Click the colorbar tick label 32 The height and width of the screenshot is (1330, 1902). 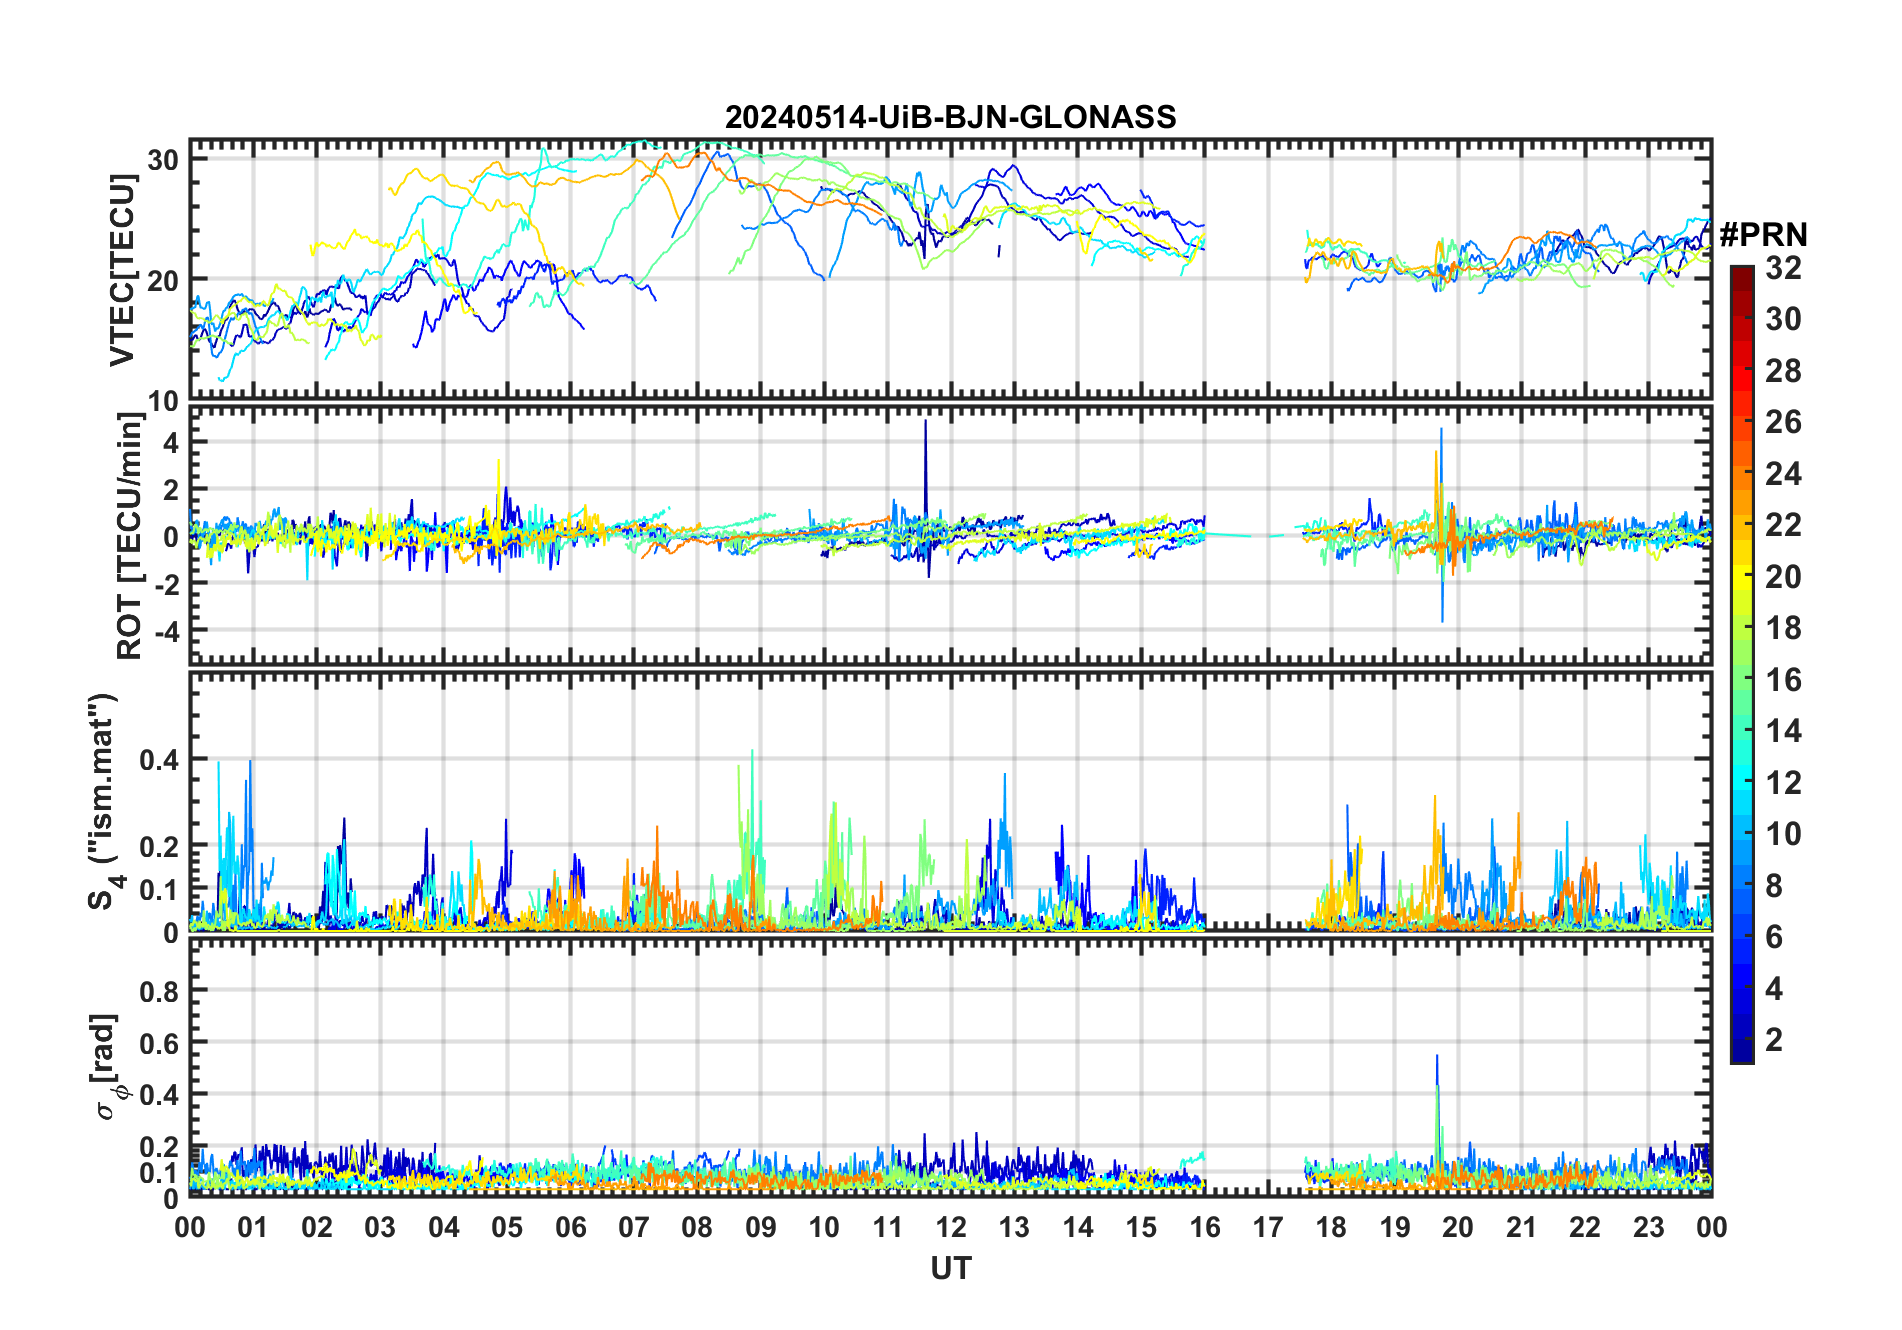click(1783, 268)
